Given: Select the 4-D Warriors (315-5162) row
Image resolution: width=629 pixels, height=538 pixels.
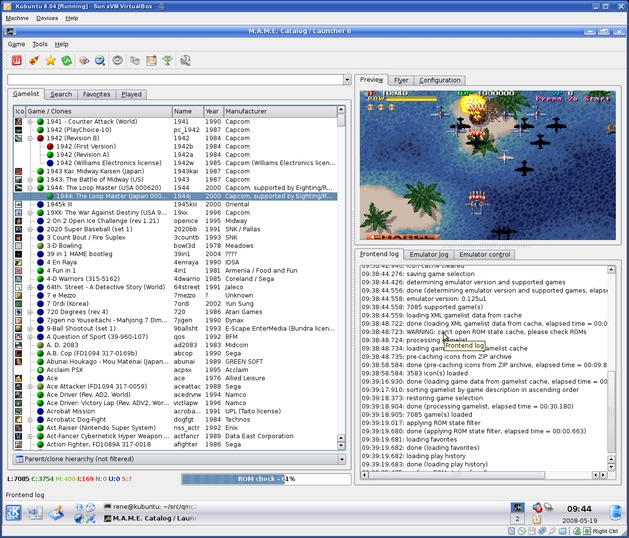Looking at the screenshot, I should click(x=175, y=279).
